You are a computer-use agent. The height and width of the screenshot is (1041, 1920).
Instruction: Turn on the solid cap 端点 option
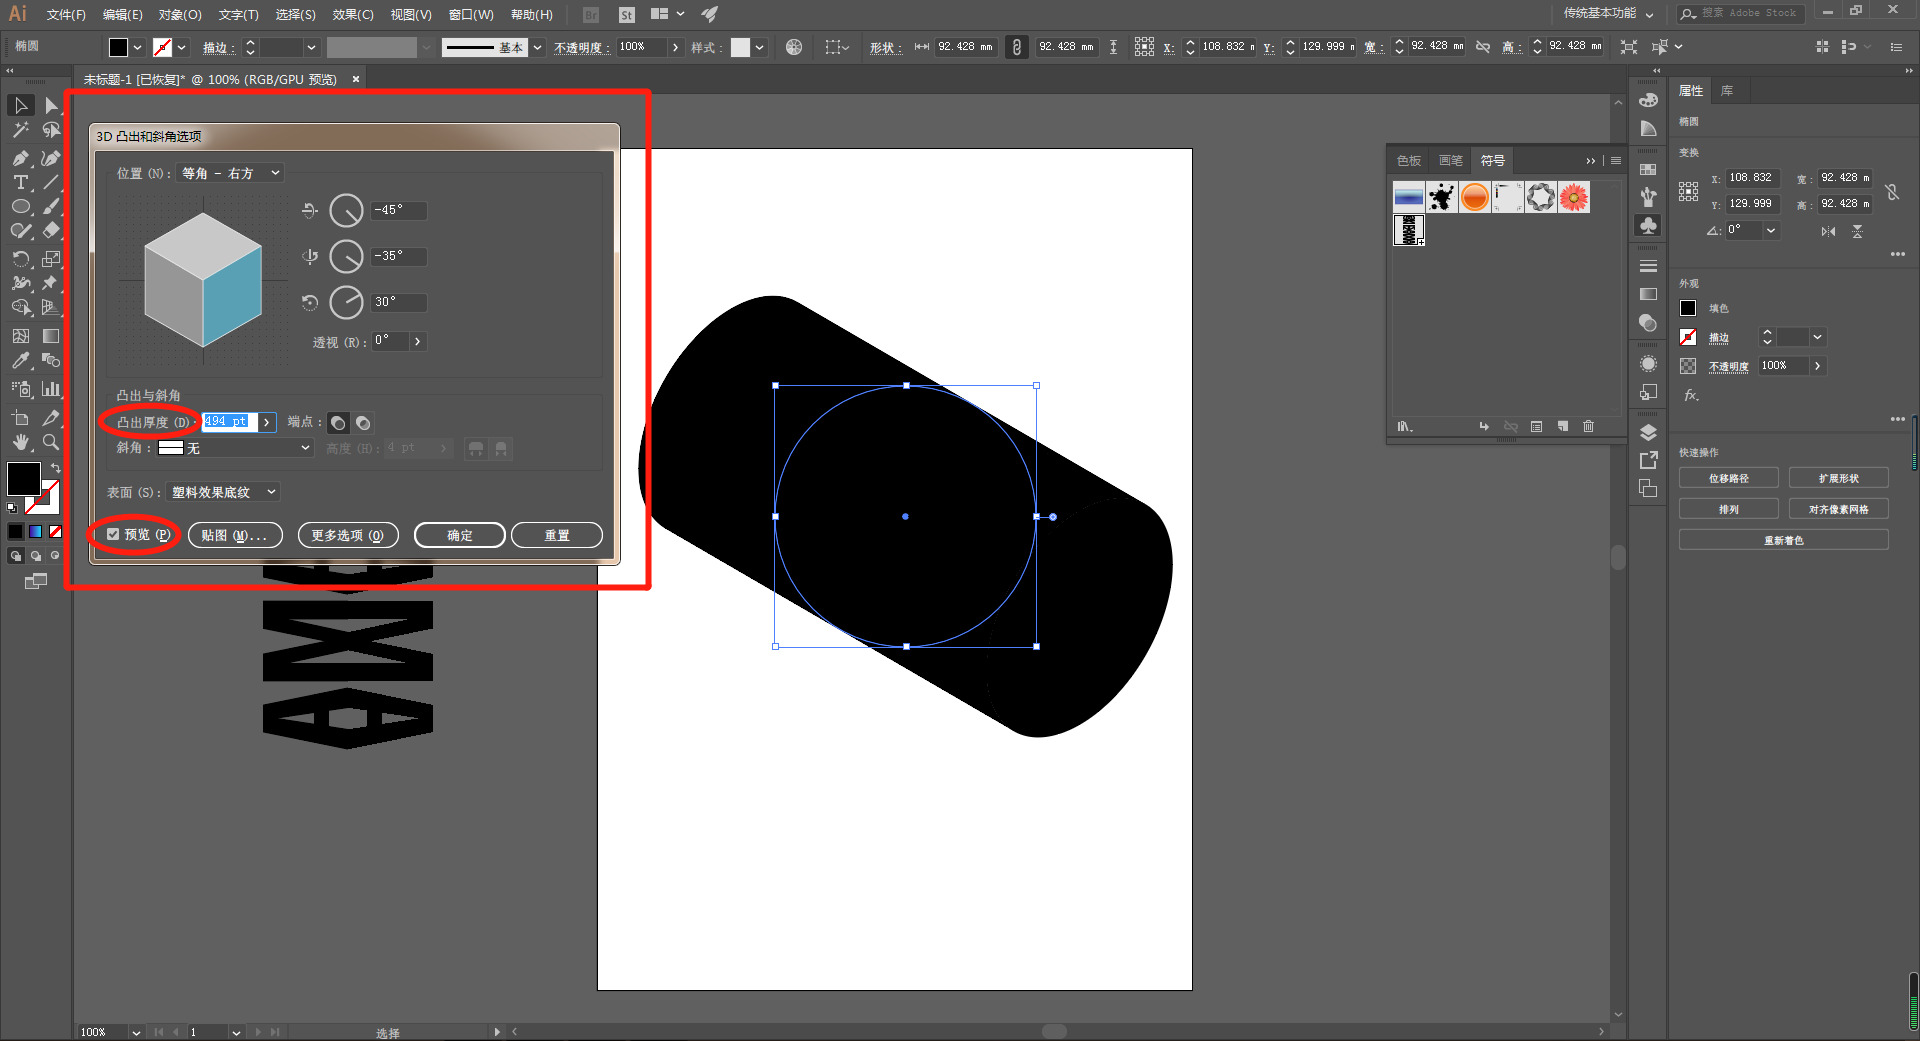tap(338, 423)
